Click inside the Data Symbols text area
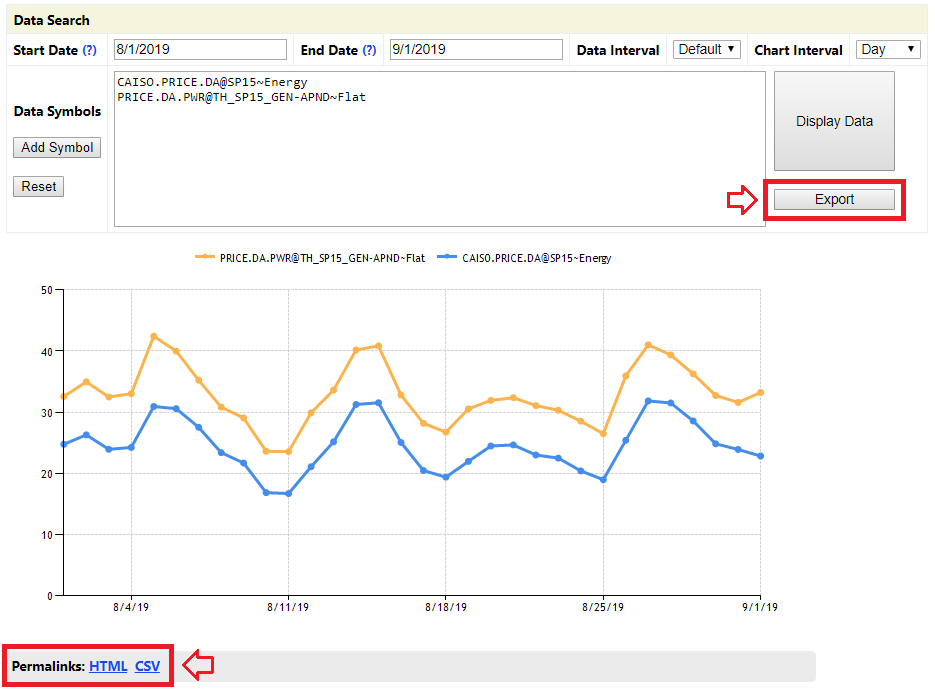Image resolution: width=935 pixels, height=690 pixels. (439, 149)
